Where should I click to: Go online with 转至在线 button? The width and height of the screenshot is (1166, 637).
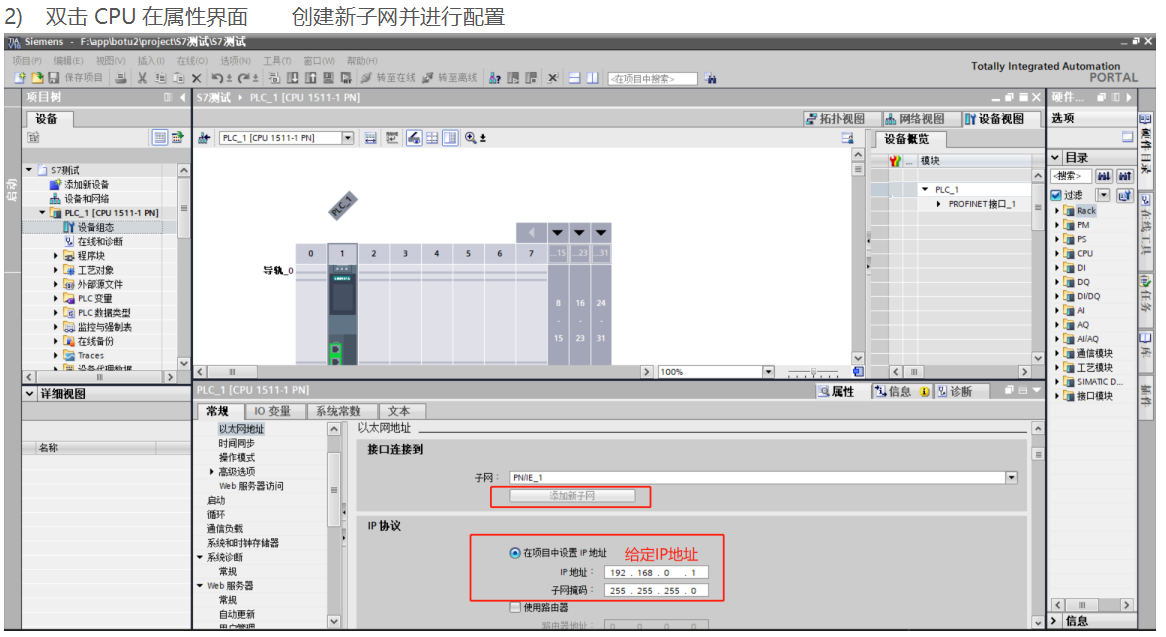pos(388,78)
